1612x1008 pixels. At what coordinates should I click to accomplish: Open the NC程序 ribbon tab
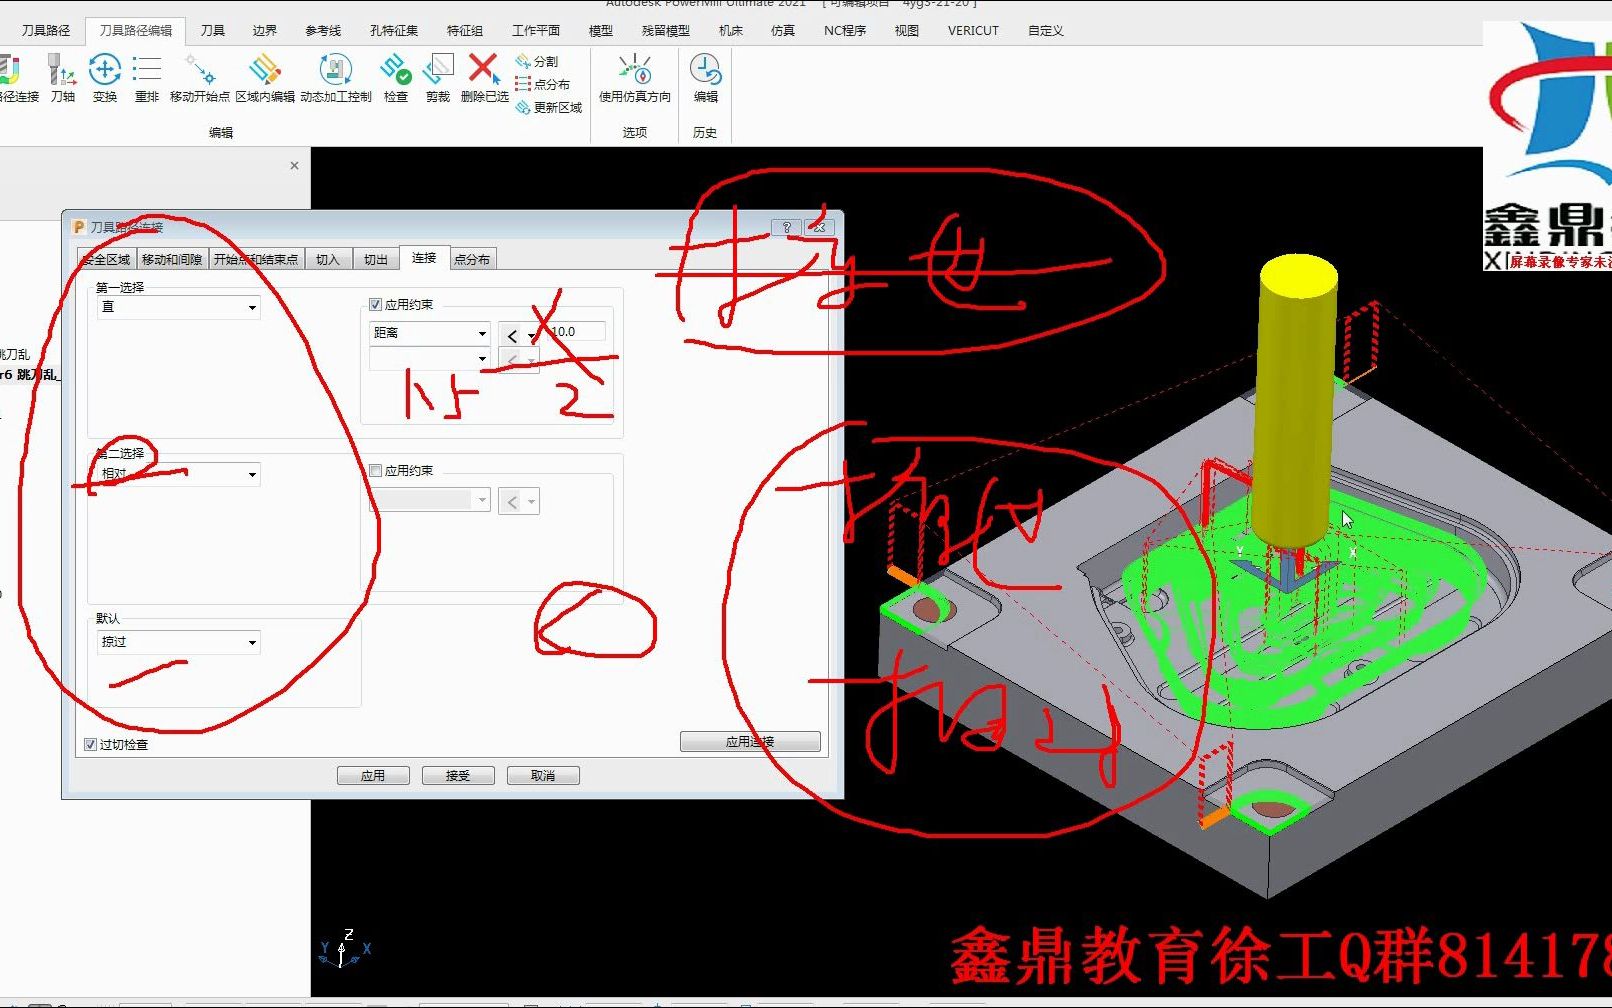pos(845,30)
